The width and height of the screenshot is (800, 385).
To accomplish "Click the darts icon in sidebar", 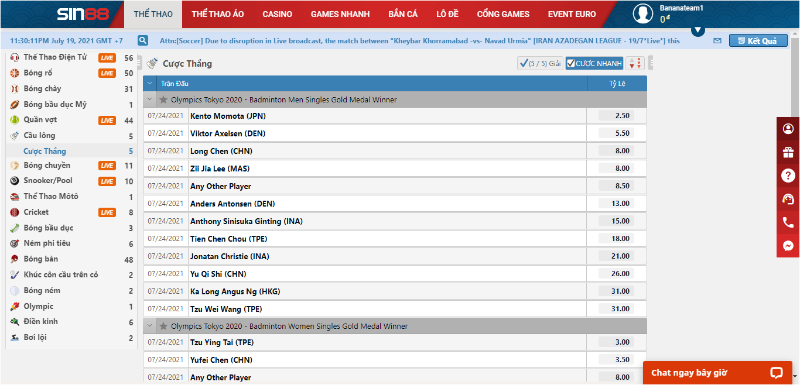I will [x=15, y=244].
